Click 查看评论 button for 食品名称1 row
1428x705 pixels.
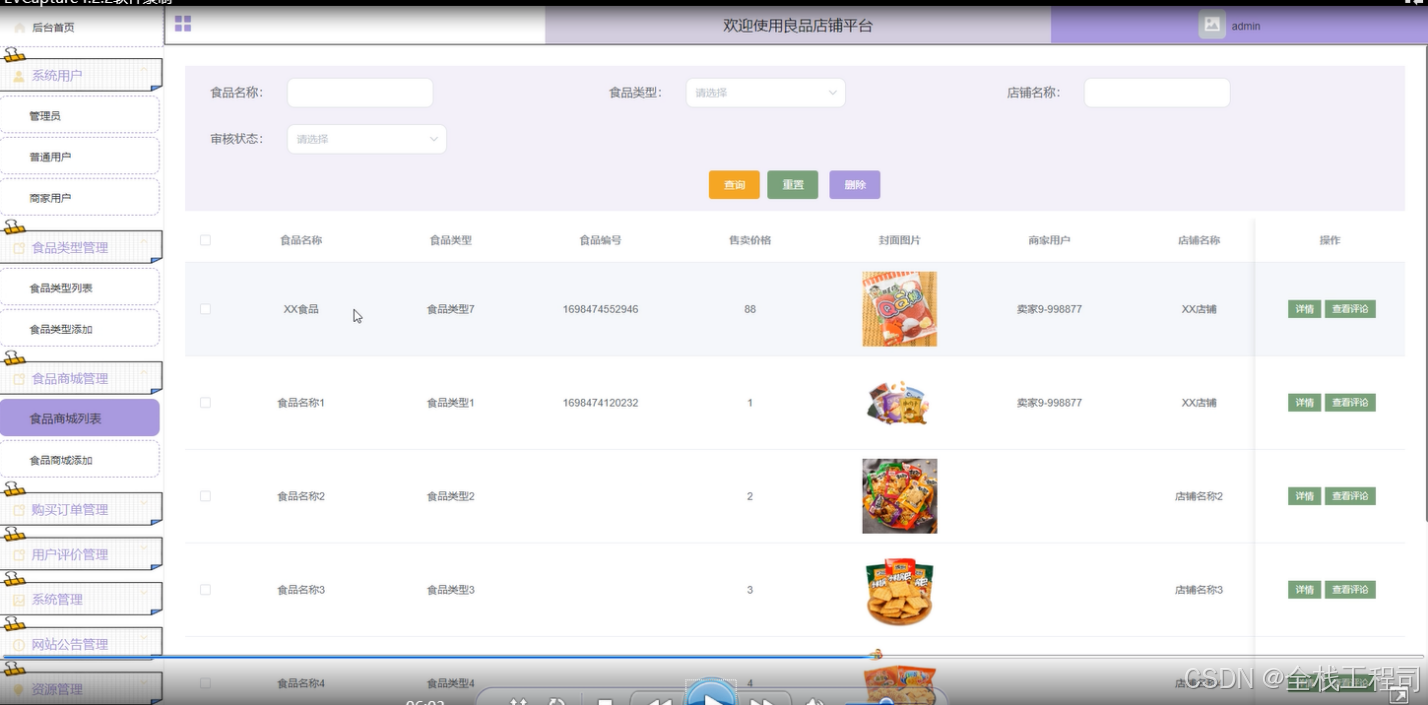point(1350,402)
